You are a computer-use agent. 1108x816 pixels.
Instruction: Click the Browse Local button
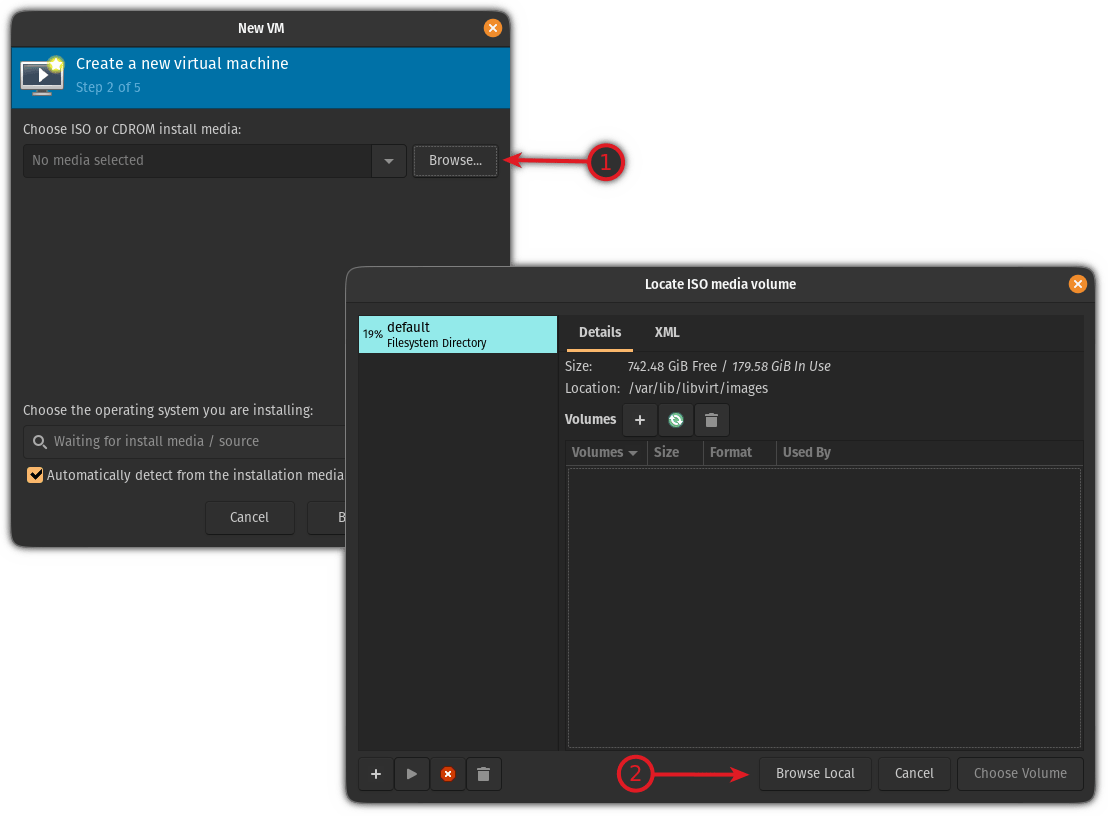pyautogui.click(x=815, y=773)
